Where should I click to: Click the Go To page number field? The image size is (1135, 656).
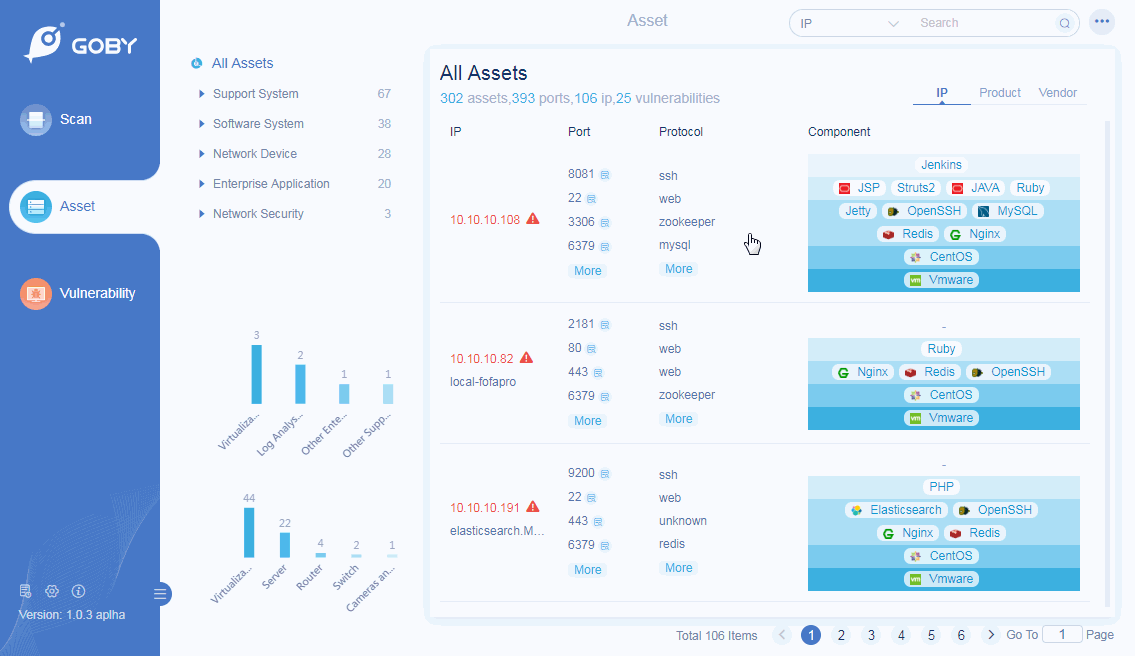1062,634
